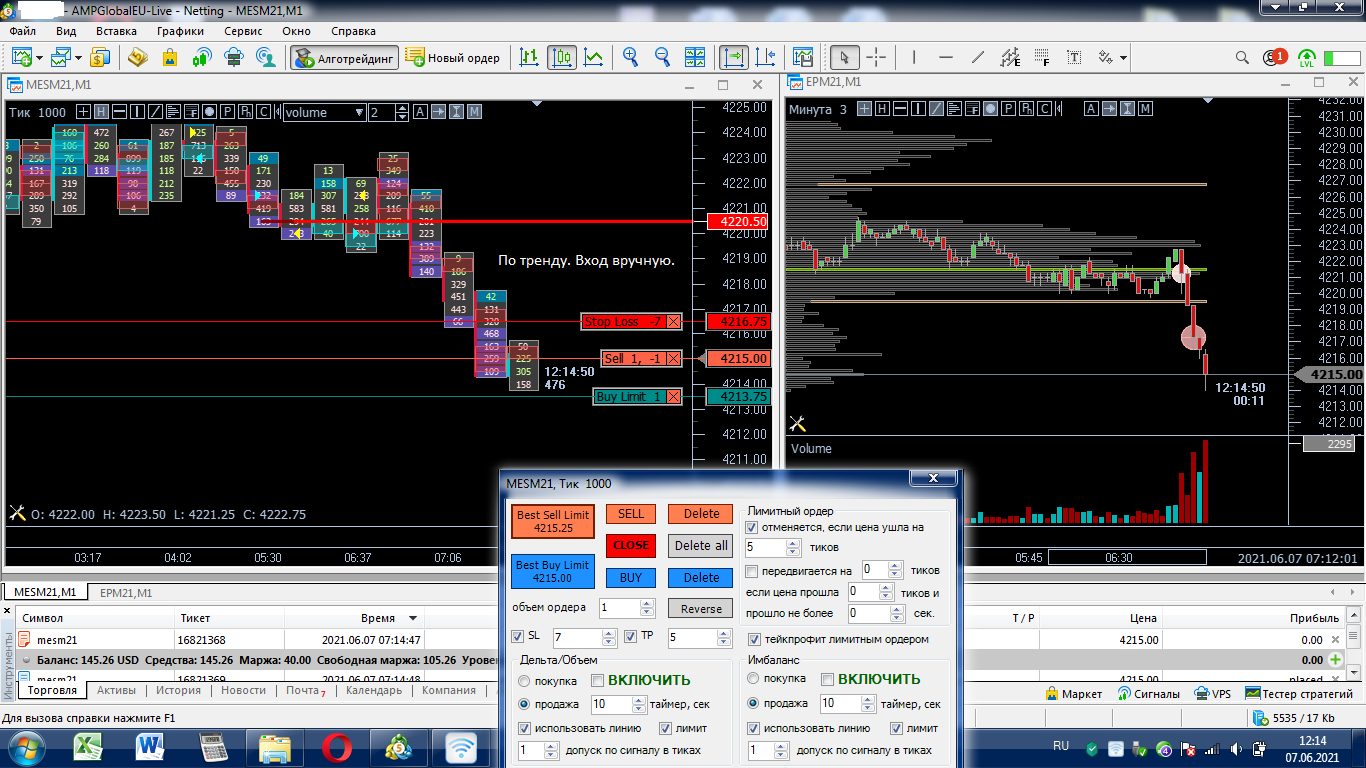Click the Best Sell Limit 4215.25 button
The image size is (1366, 768).
[x=553, y=522]
